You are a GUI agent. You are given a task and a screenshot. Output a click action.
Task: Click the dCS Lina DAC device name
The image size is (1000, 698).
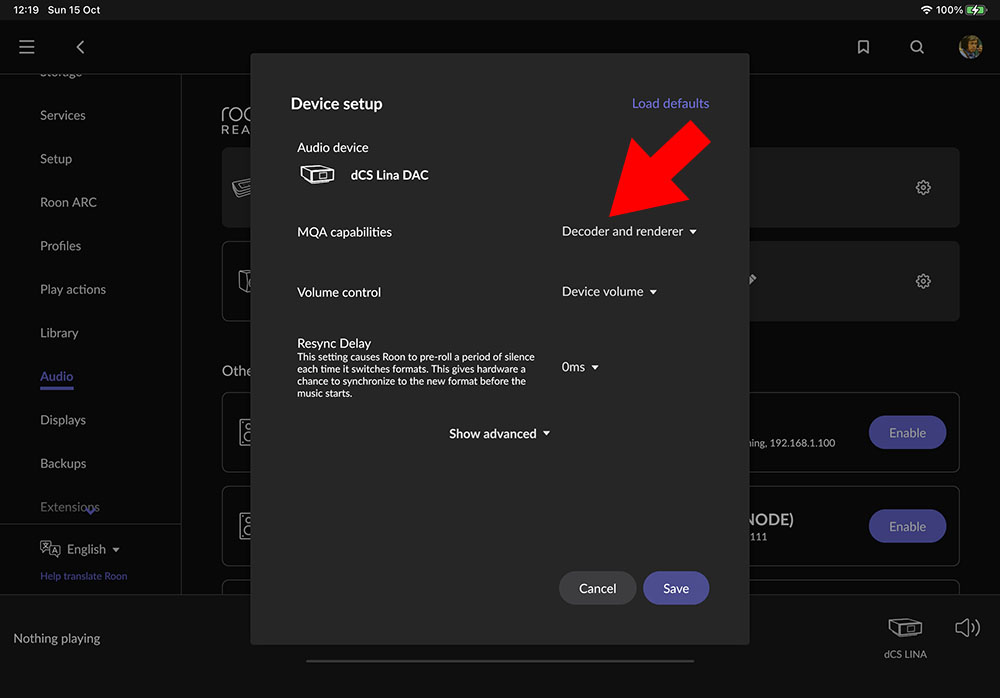click(x=390, y=175)
